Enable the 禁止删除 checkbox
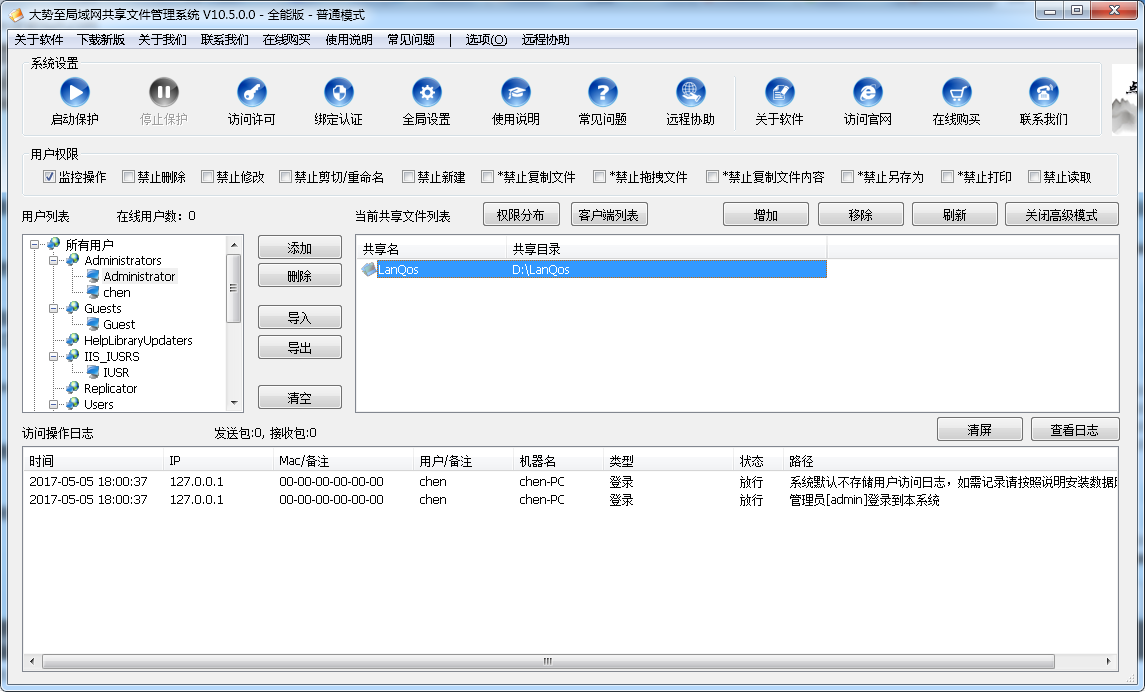Screen dimensions: 1145x692 [128, 177]
